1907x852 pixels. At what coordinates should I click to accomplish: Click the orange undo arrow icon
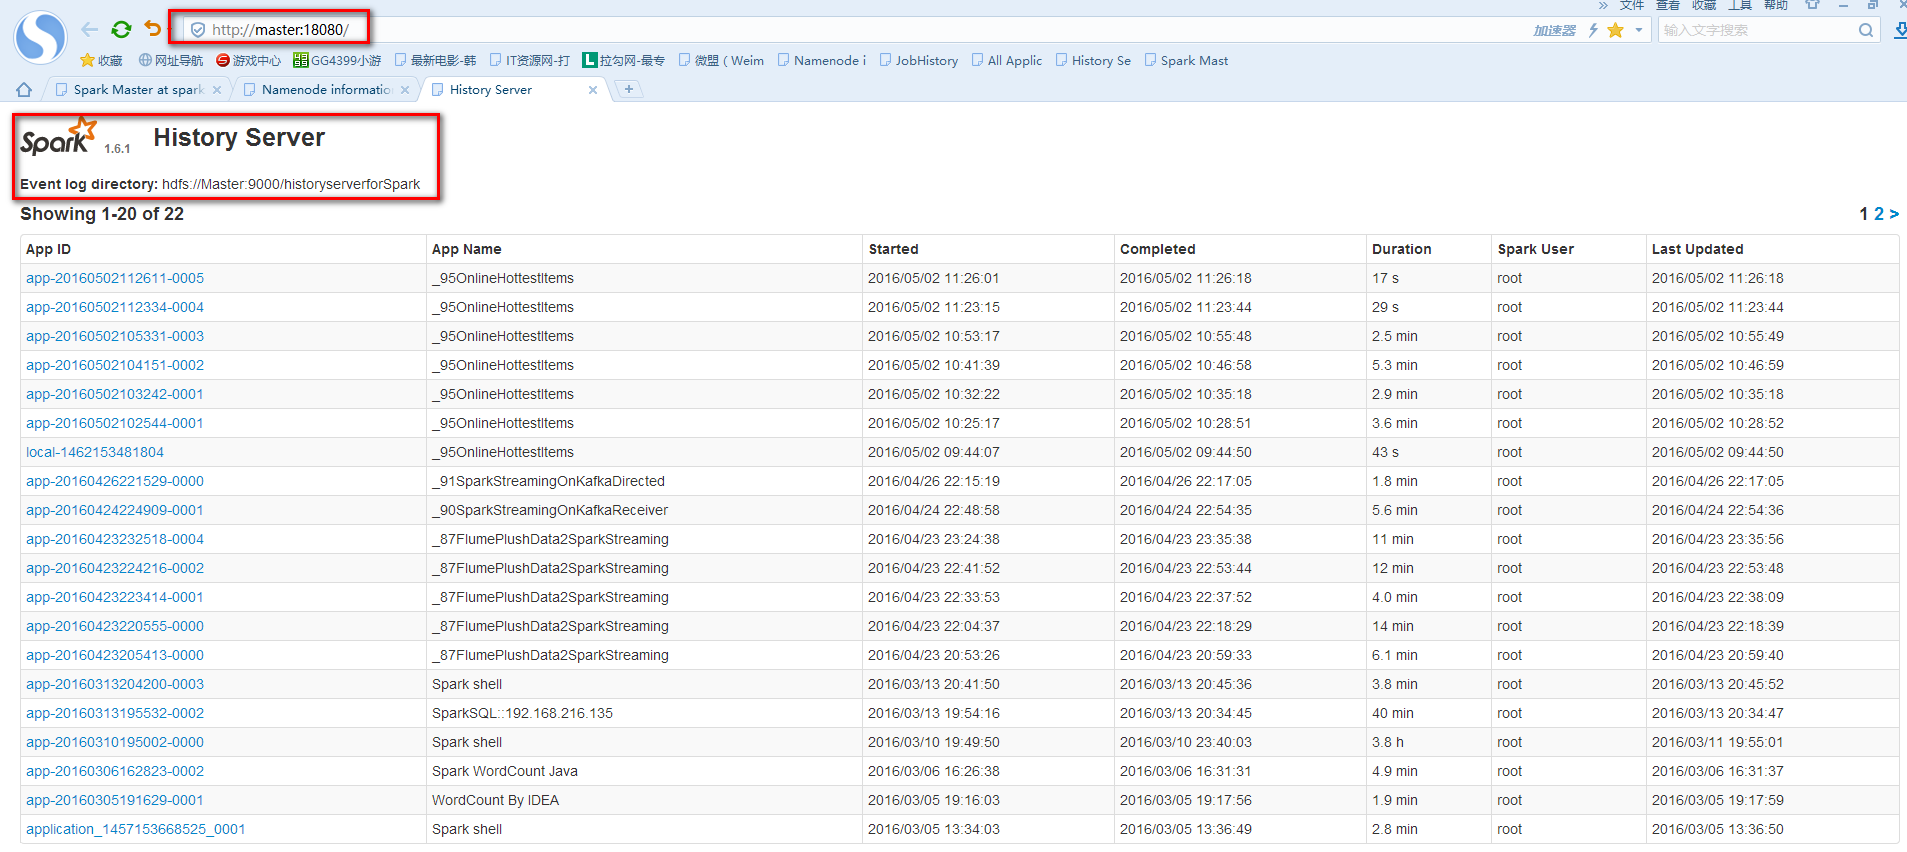pos(152,29)
